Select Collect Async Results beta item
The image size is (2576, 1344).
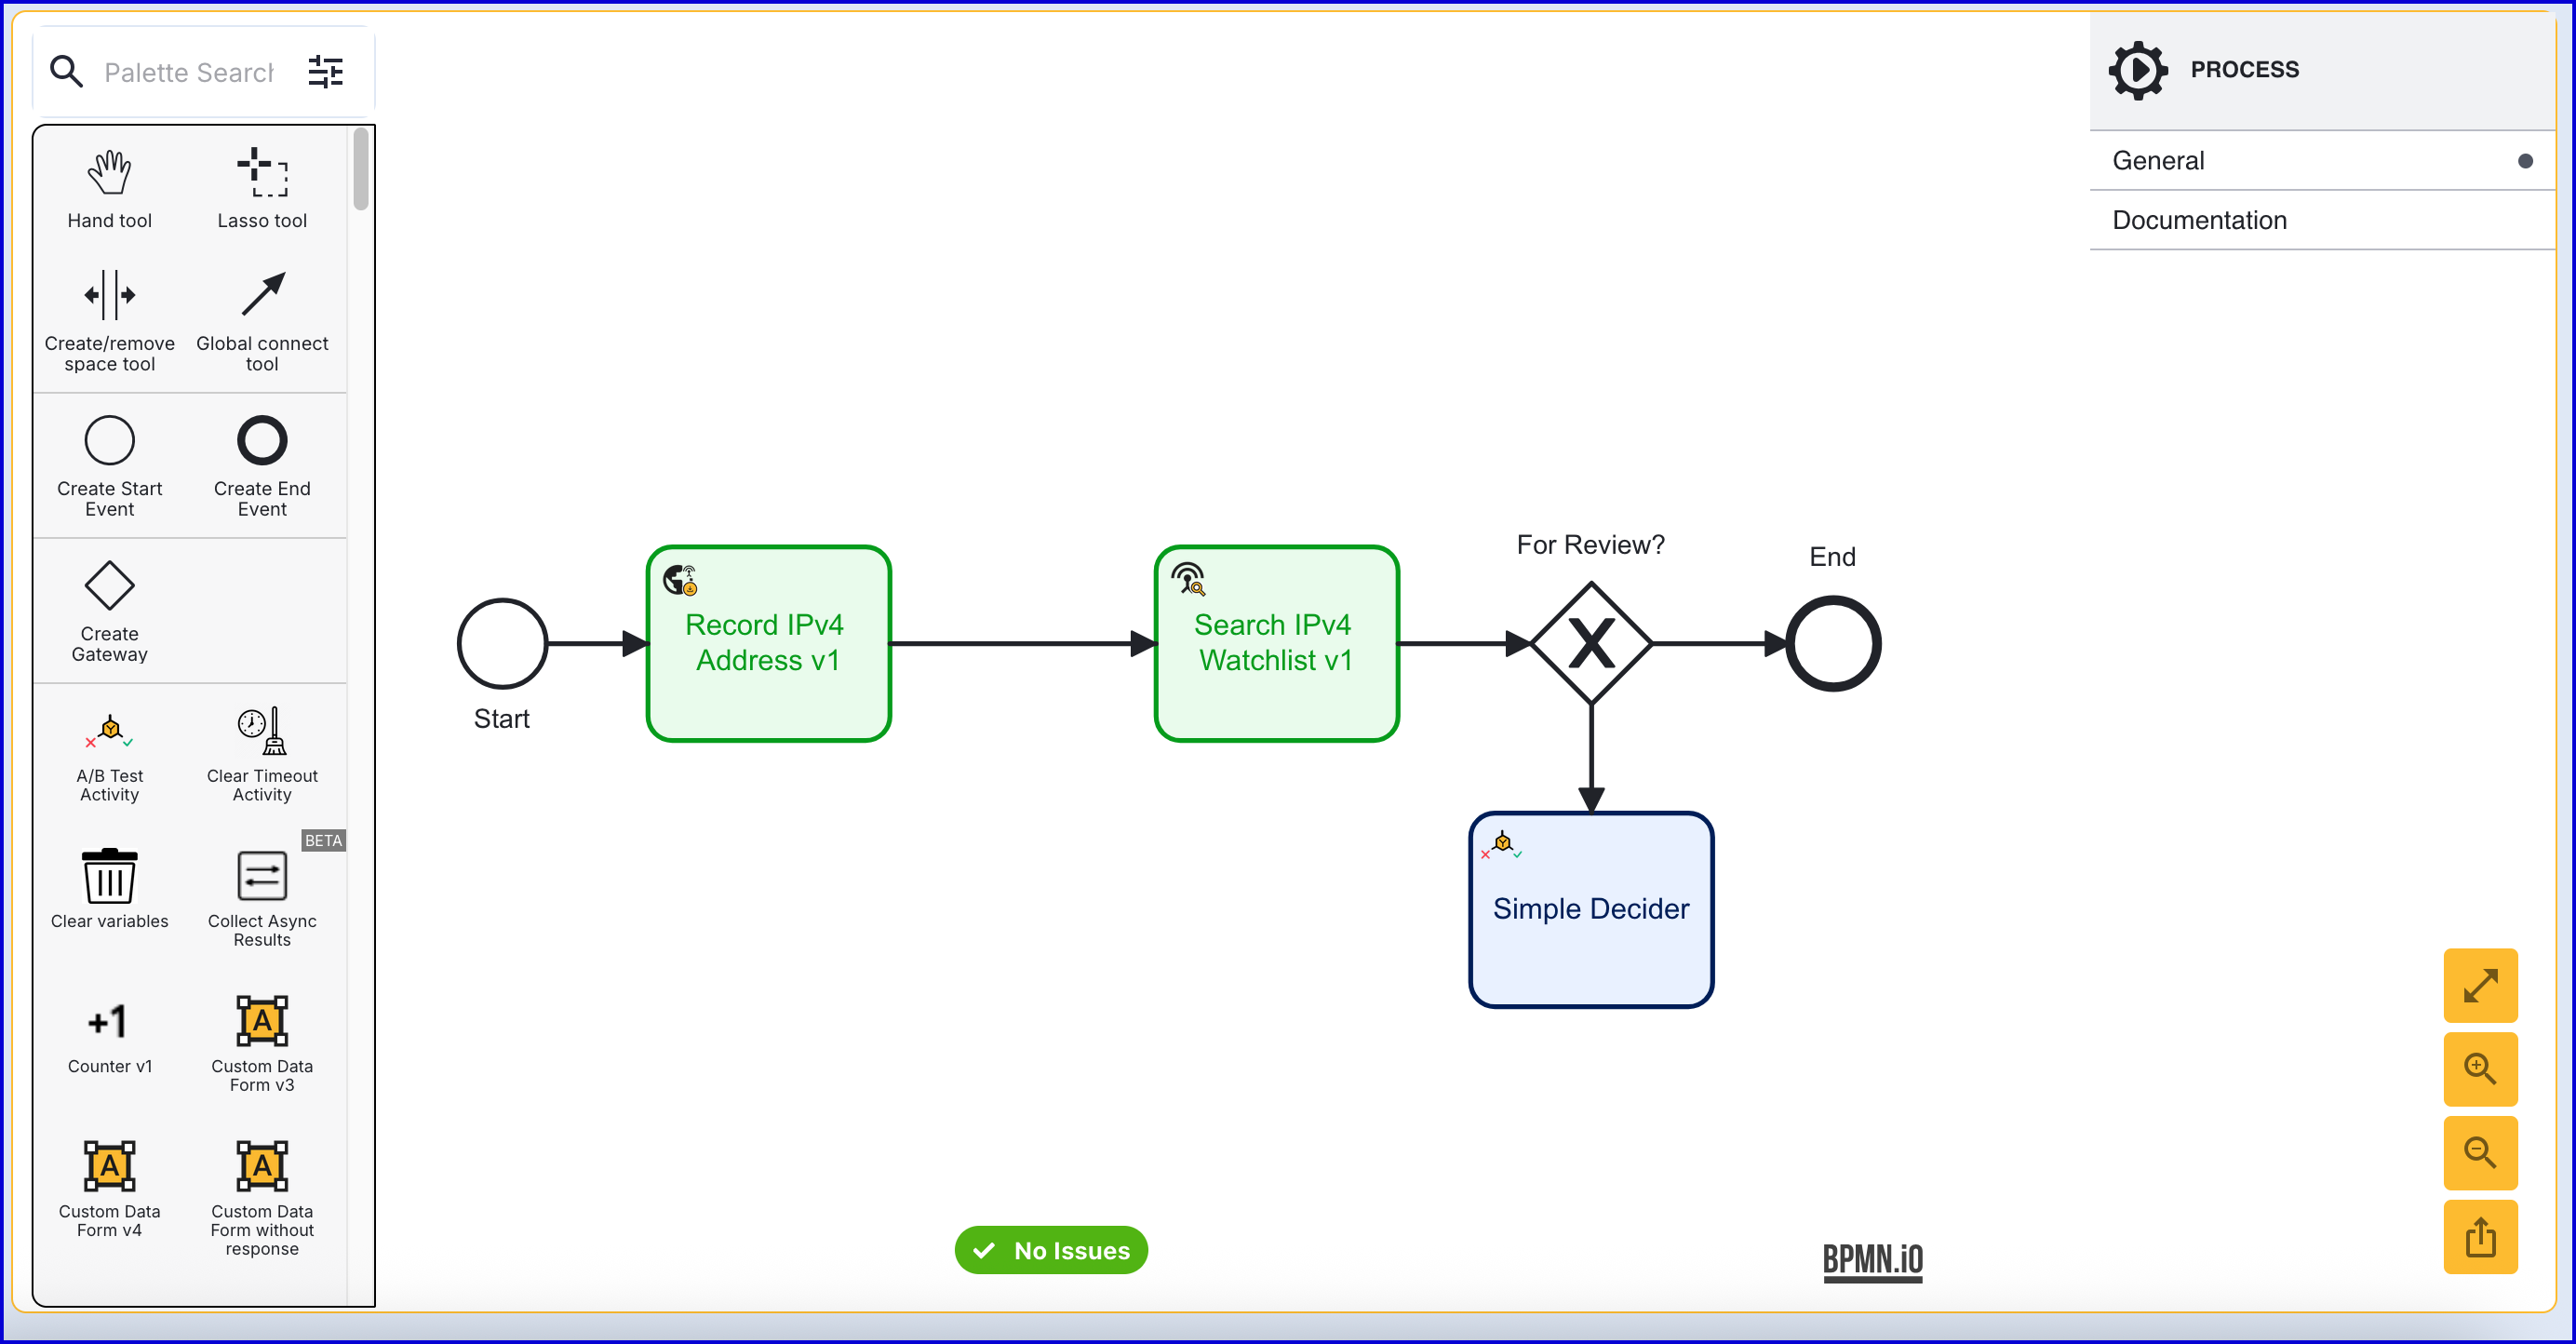pyautogui.click(x=262, y=877)
